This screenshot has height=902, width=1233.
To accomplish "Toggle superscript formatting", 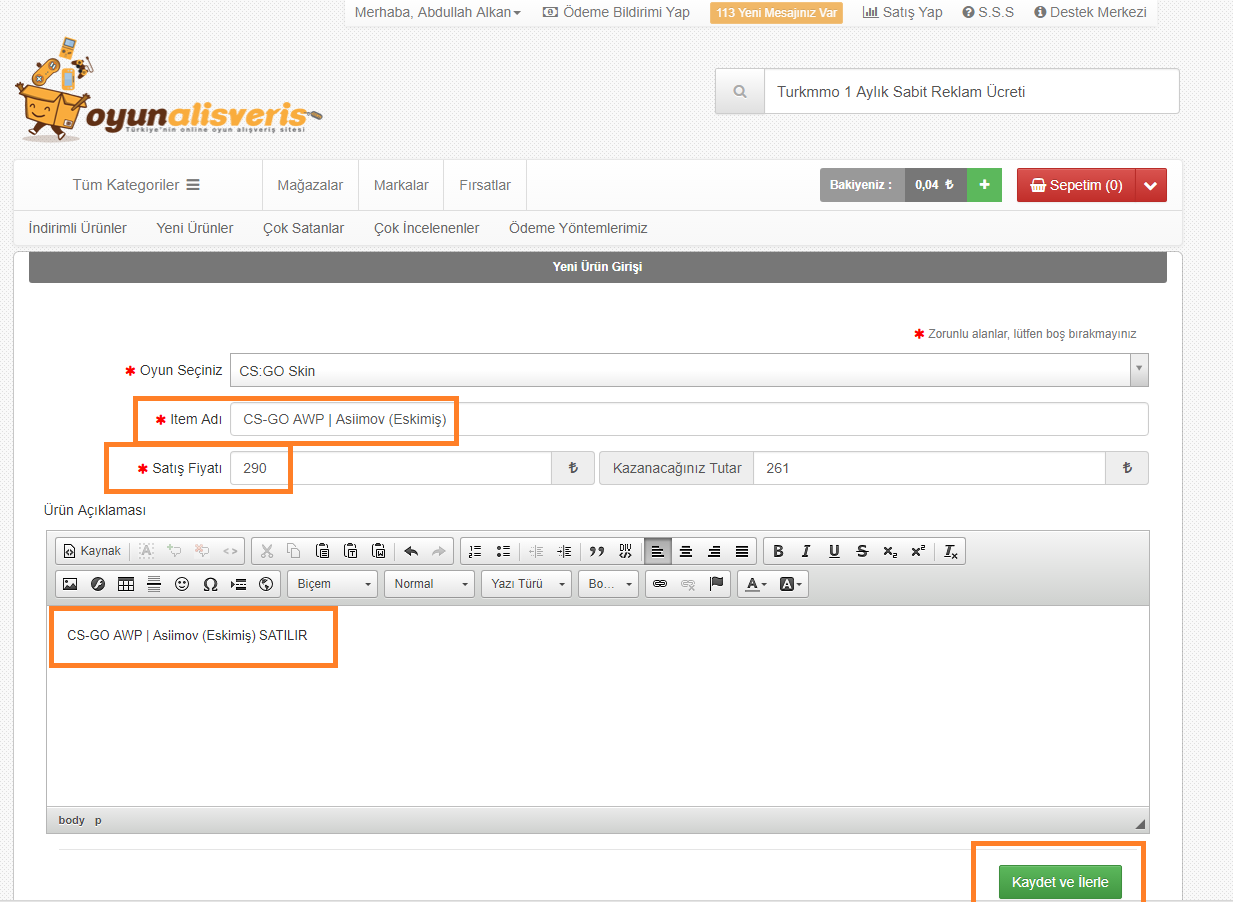I will 918,551.
